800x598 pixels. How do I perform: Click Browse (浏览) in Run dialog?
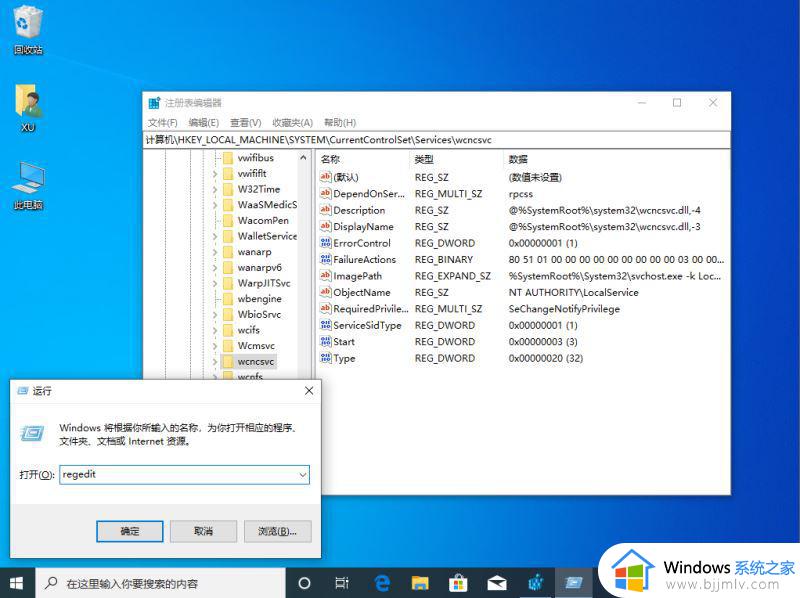(278, 531)
